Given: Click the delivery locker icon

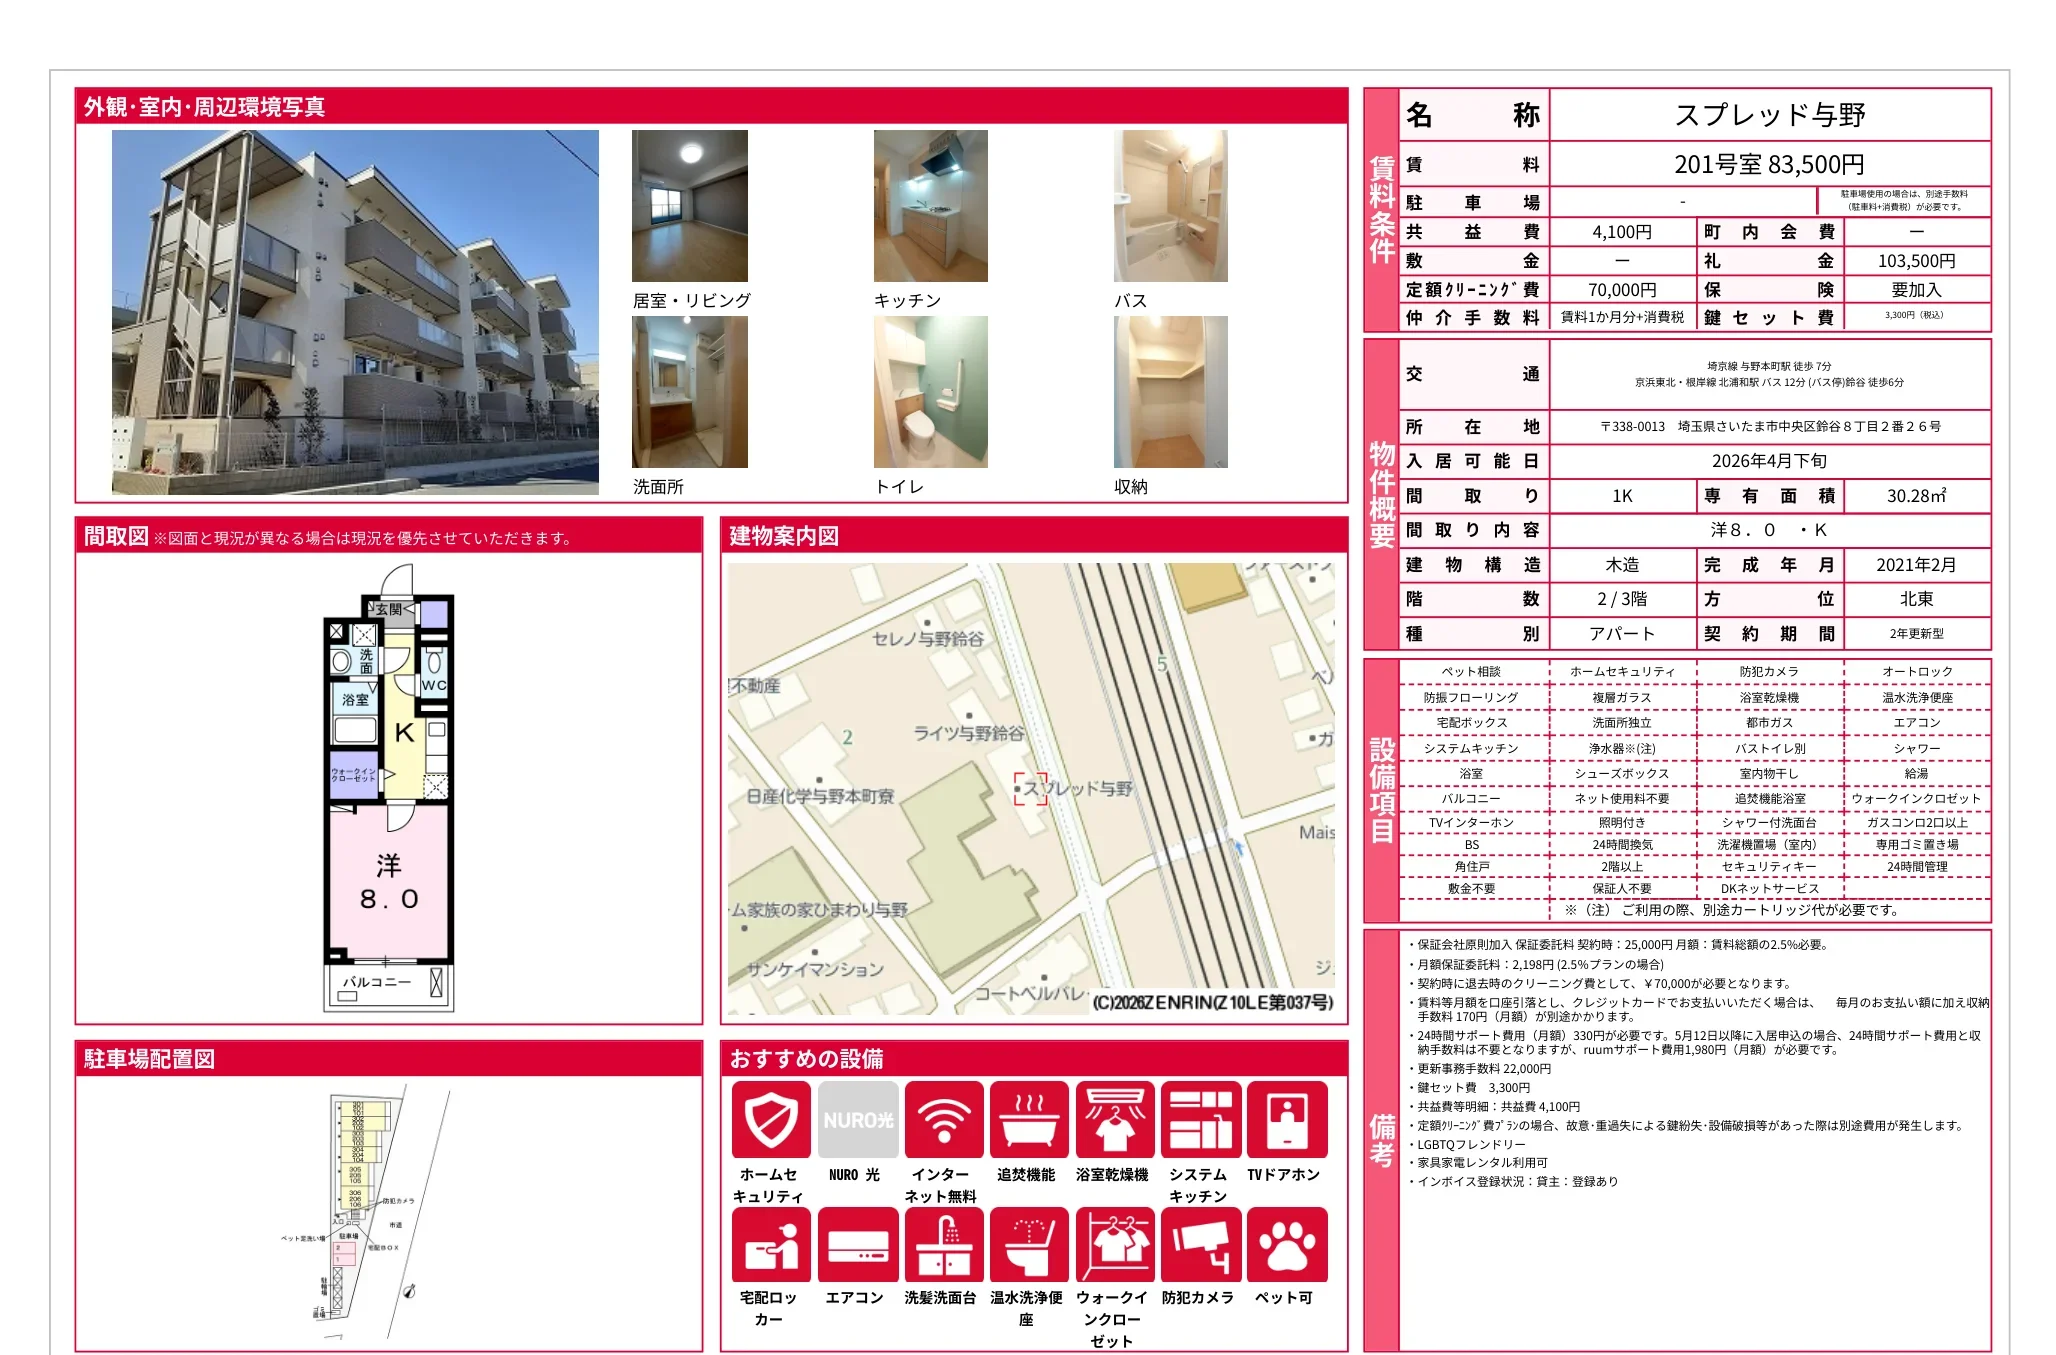Looking at the screenshot, I should pos(770,1245).
